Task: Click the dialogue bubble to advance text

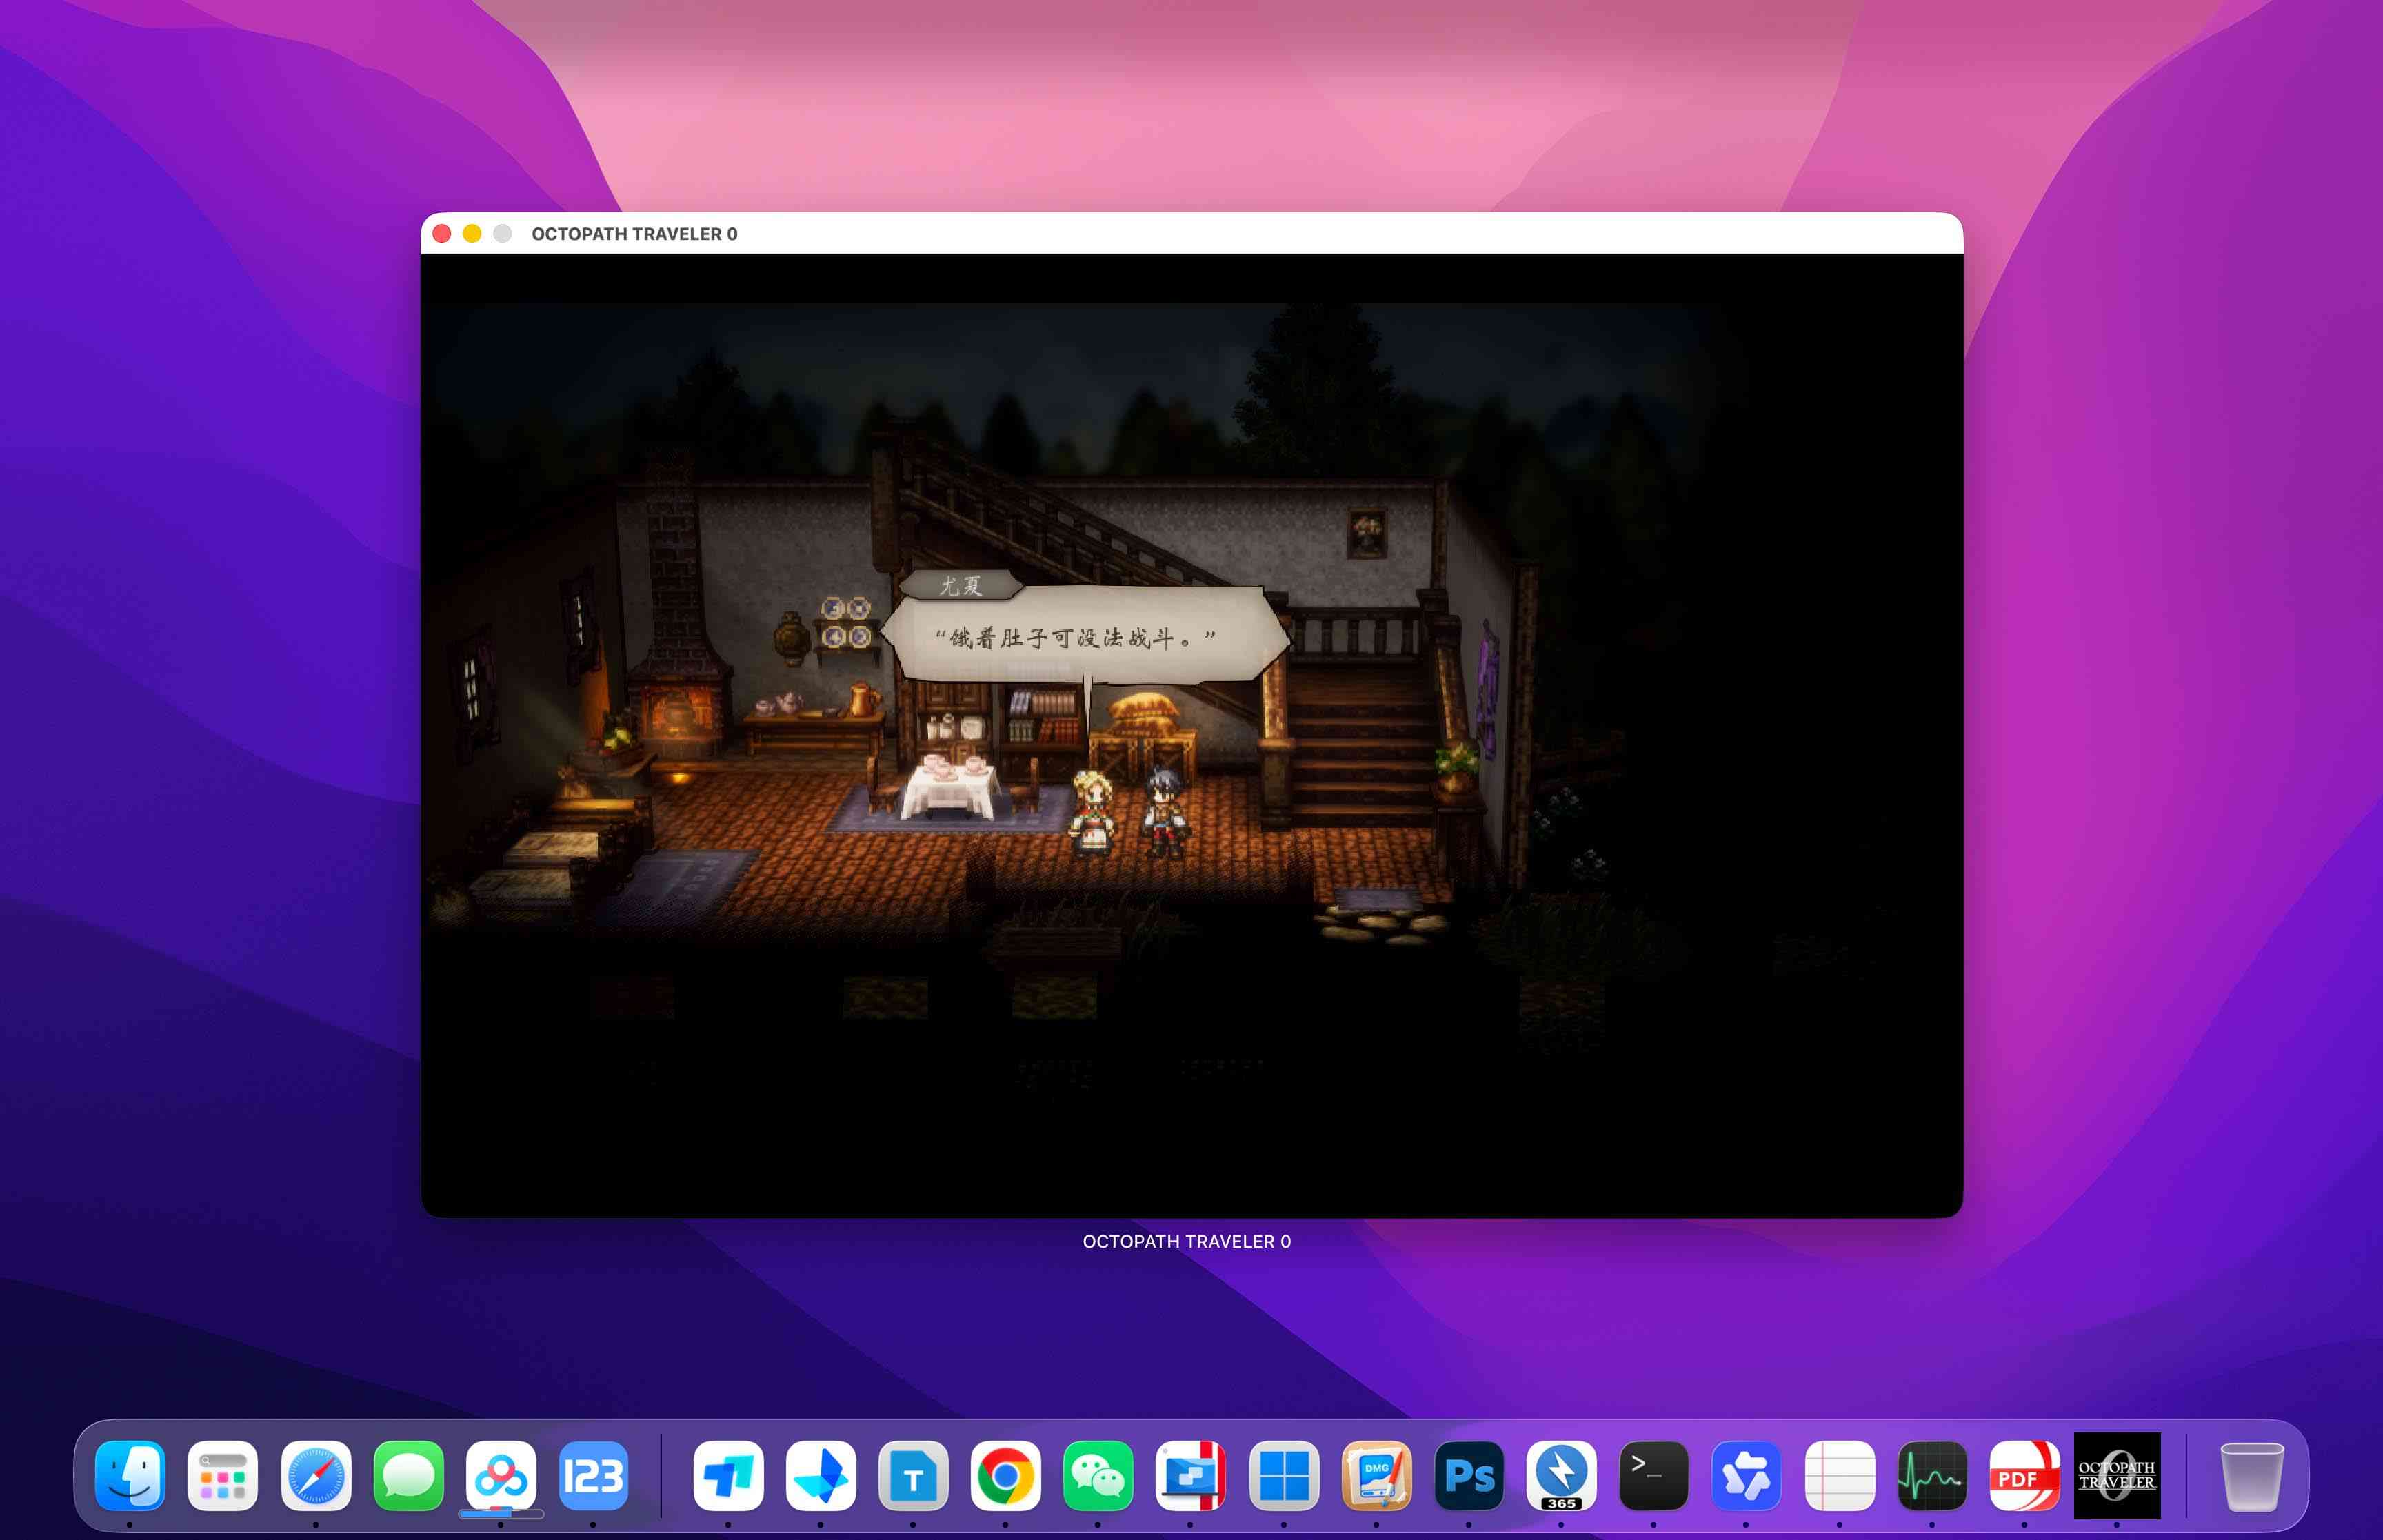Action: coord(1086,636)
